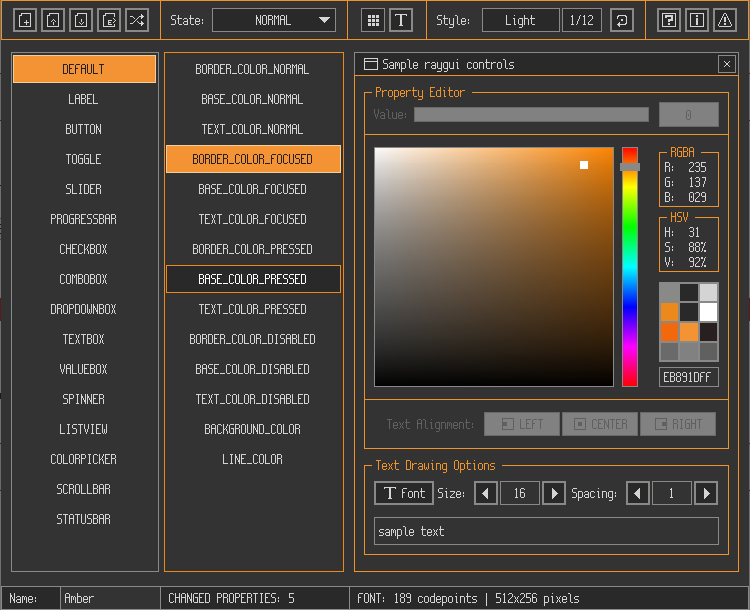
Task: Toggle LEFT text alignment
Action: (x=521, y=424)
